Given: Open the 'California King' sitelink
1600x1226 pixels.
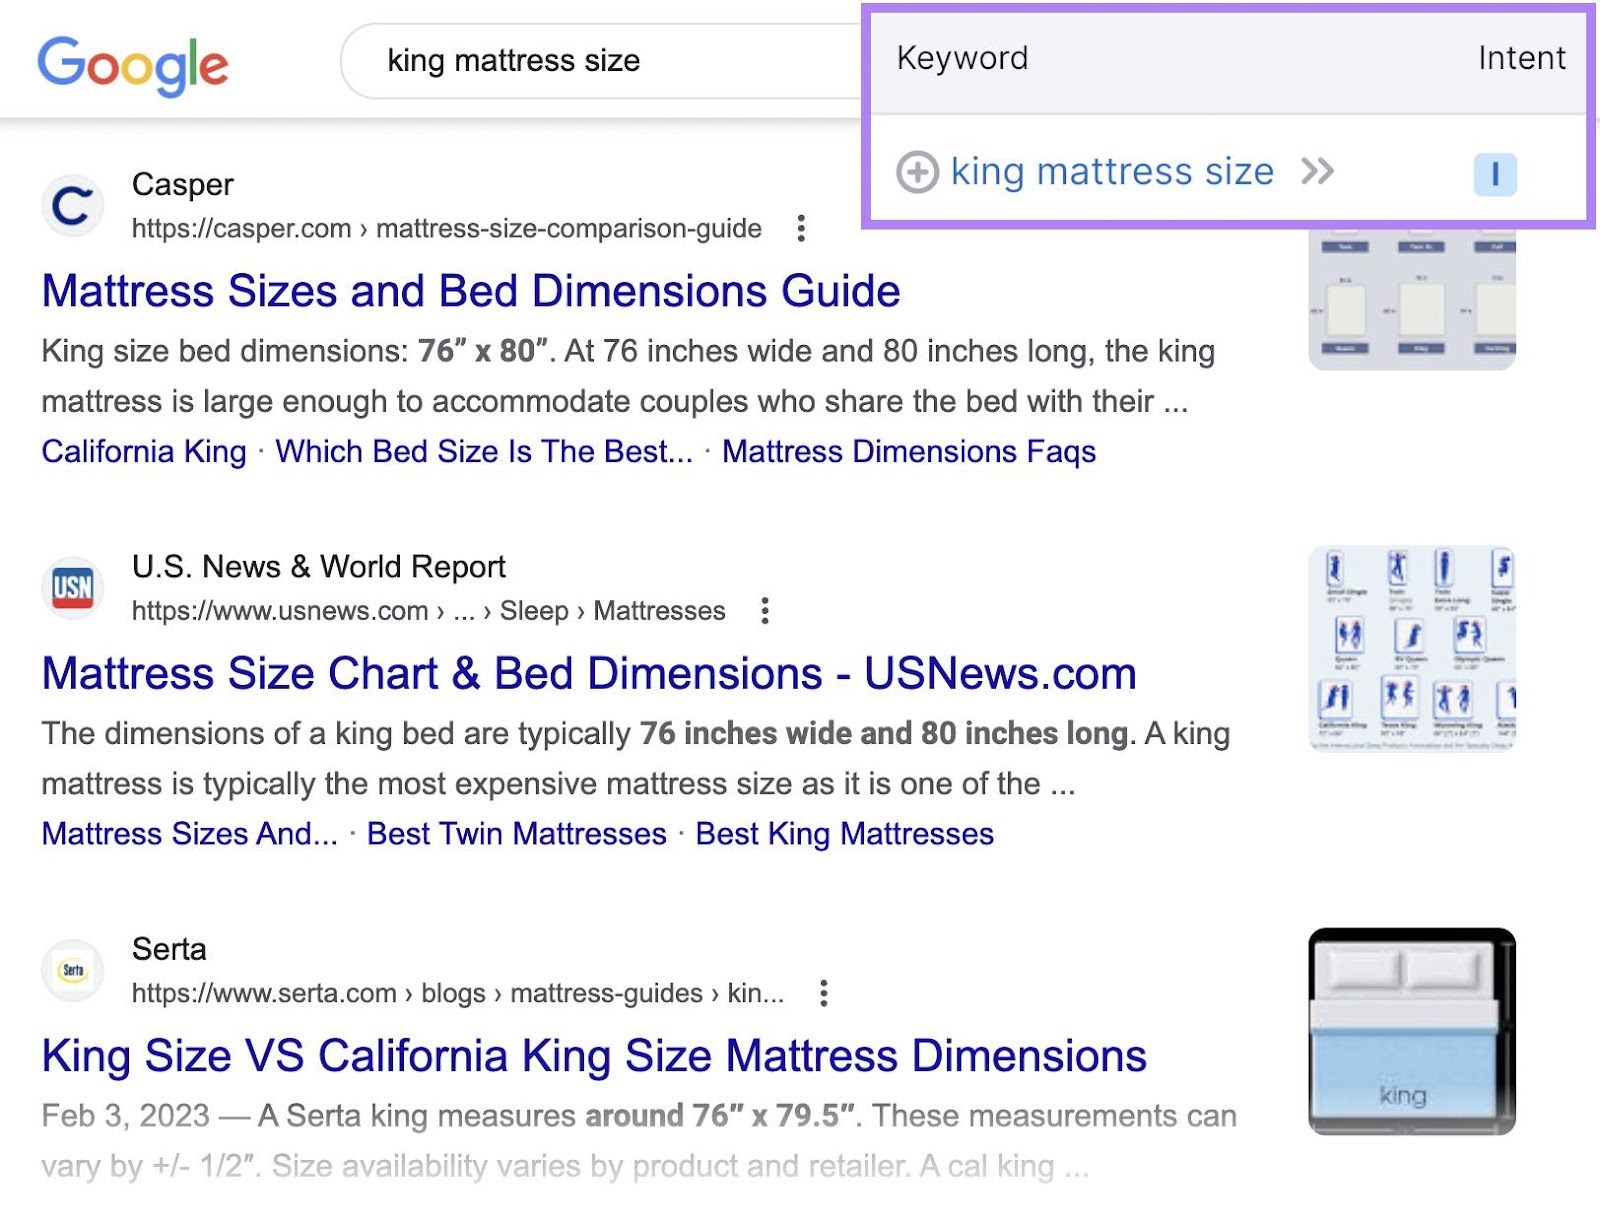Looking at the screenshot, I should pyautogui.click(x=144, y=452).
